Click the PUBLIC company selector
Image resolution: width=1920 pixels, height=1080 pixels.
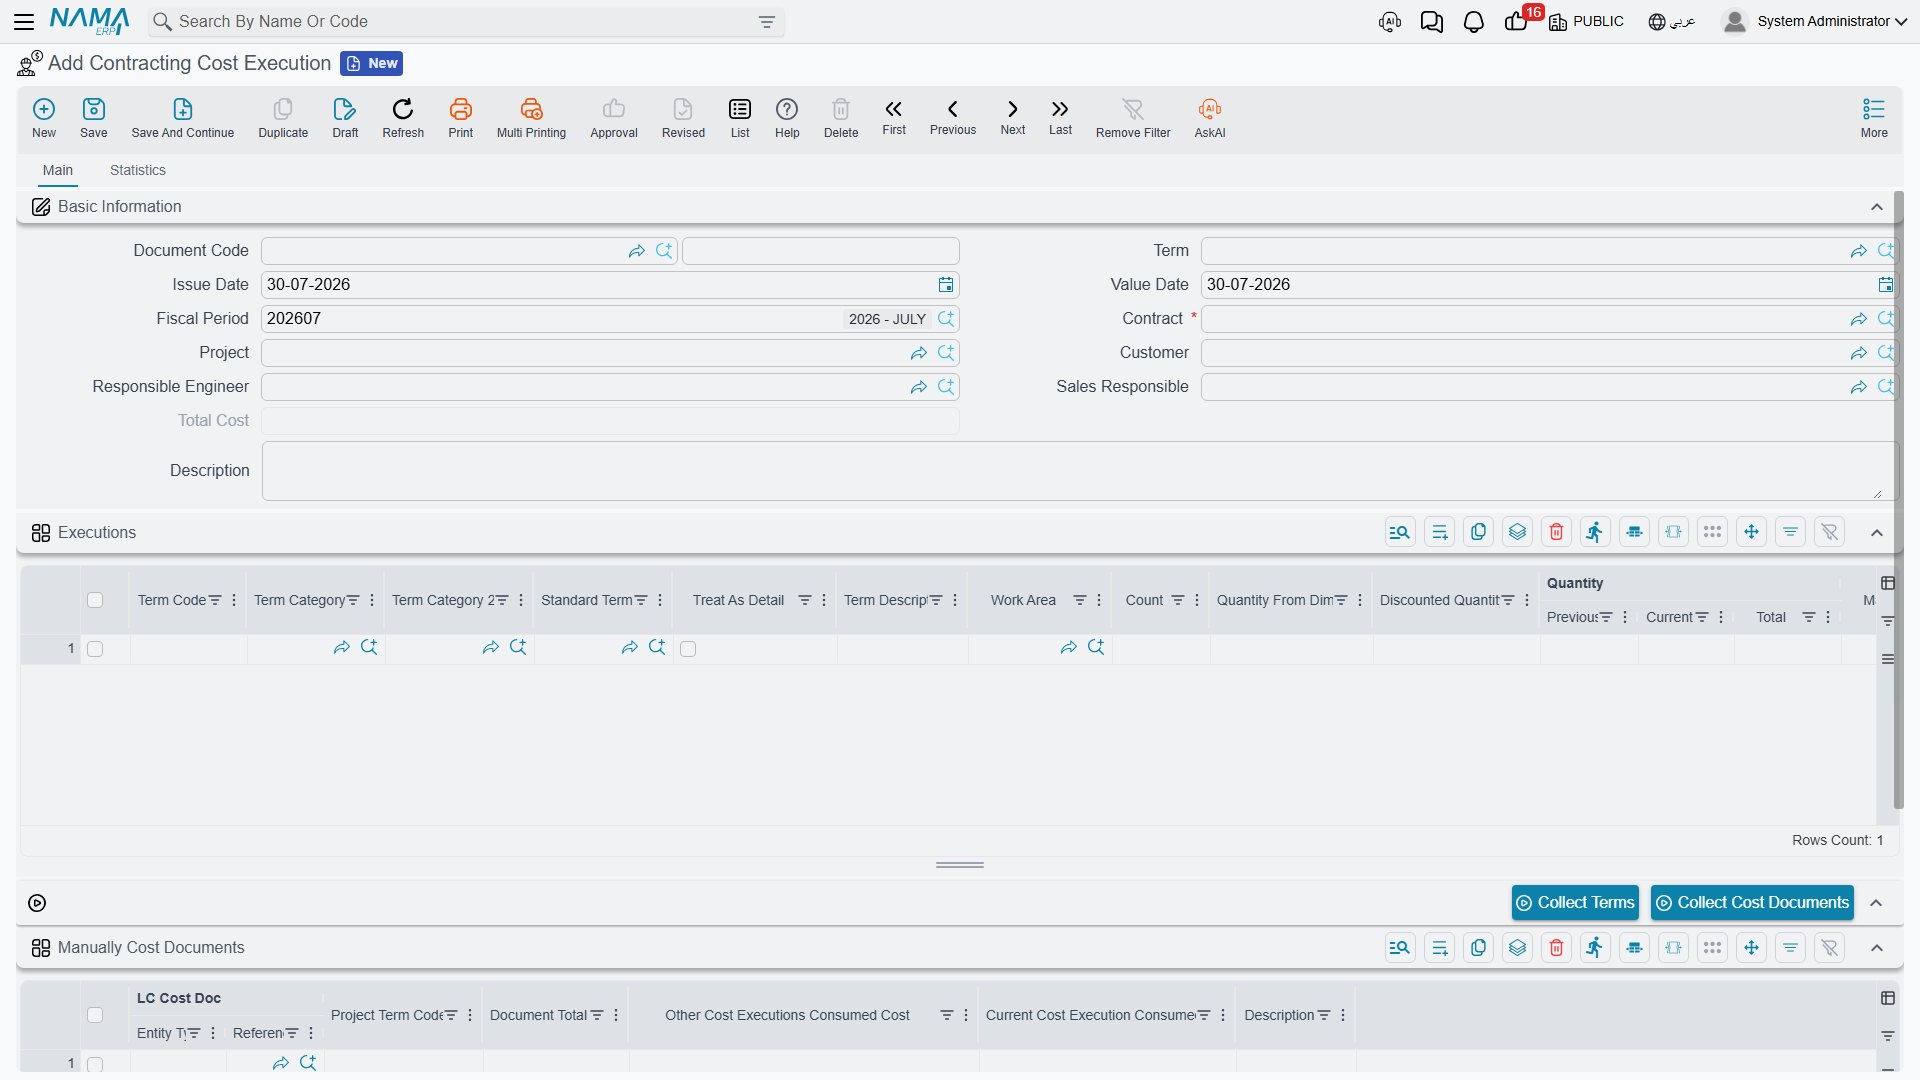point(1587,21)
